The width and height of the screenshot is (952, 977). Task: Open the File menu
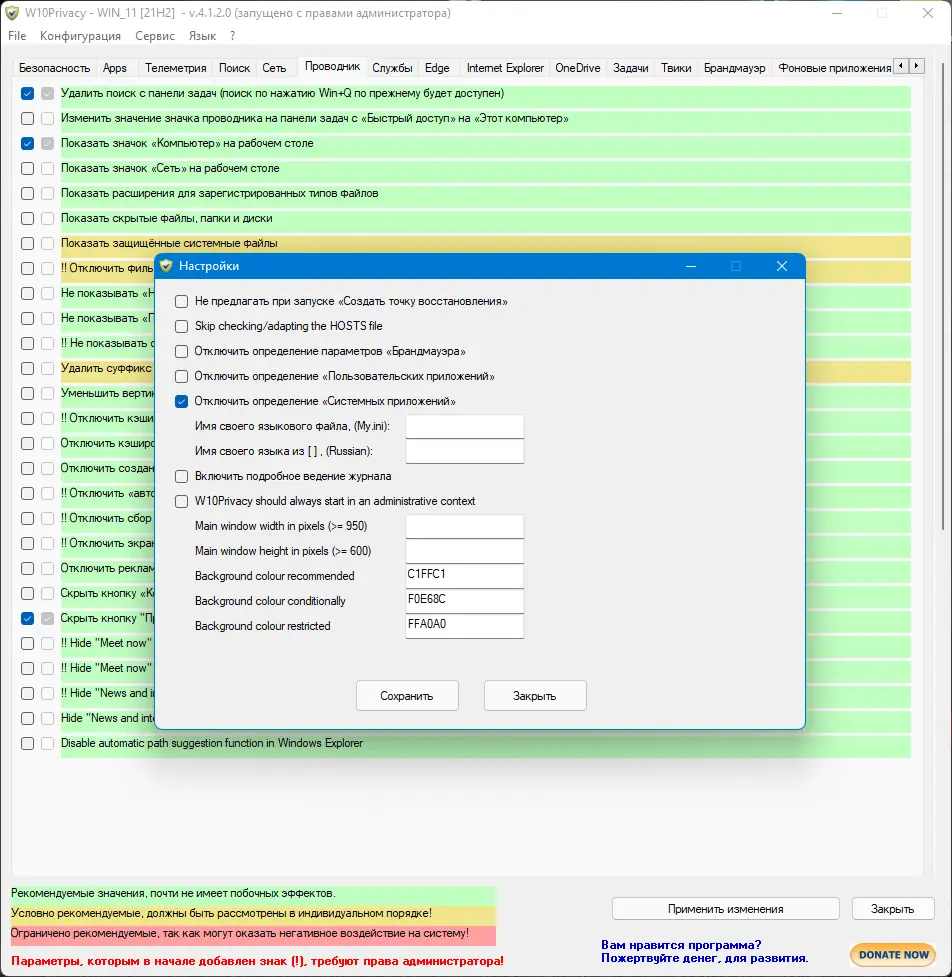[17, 36]
